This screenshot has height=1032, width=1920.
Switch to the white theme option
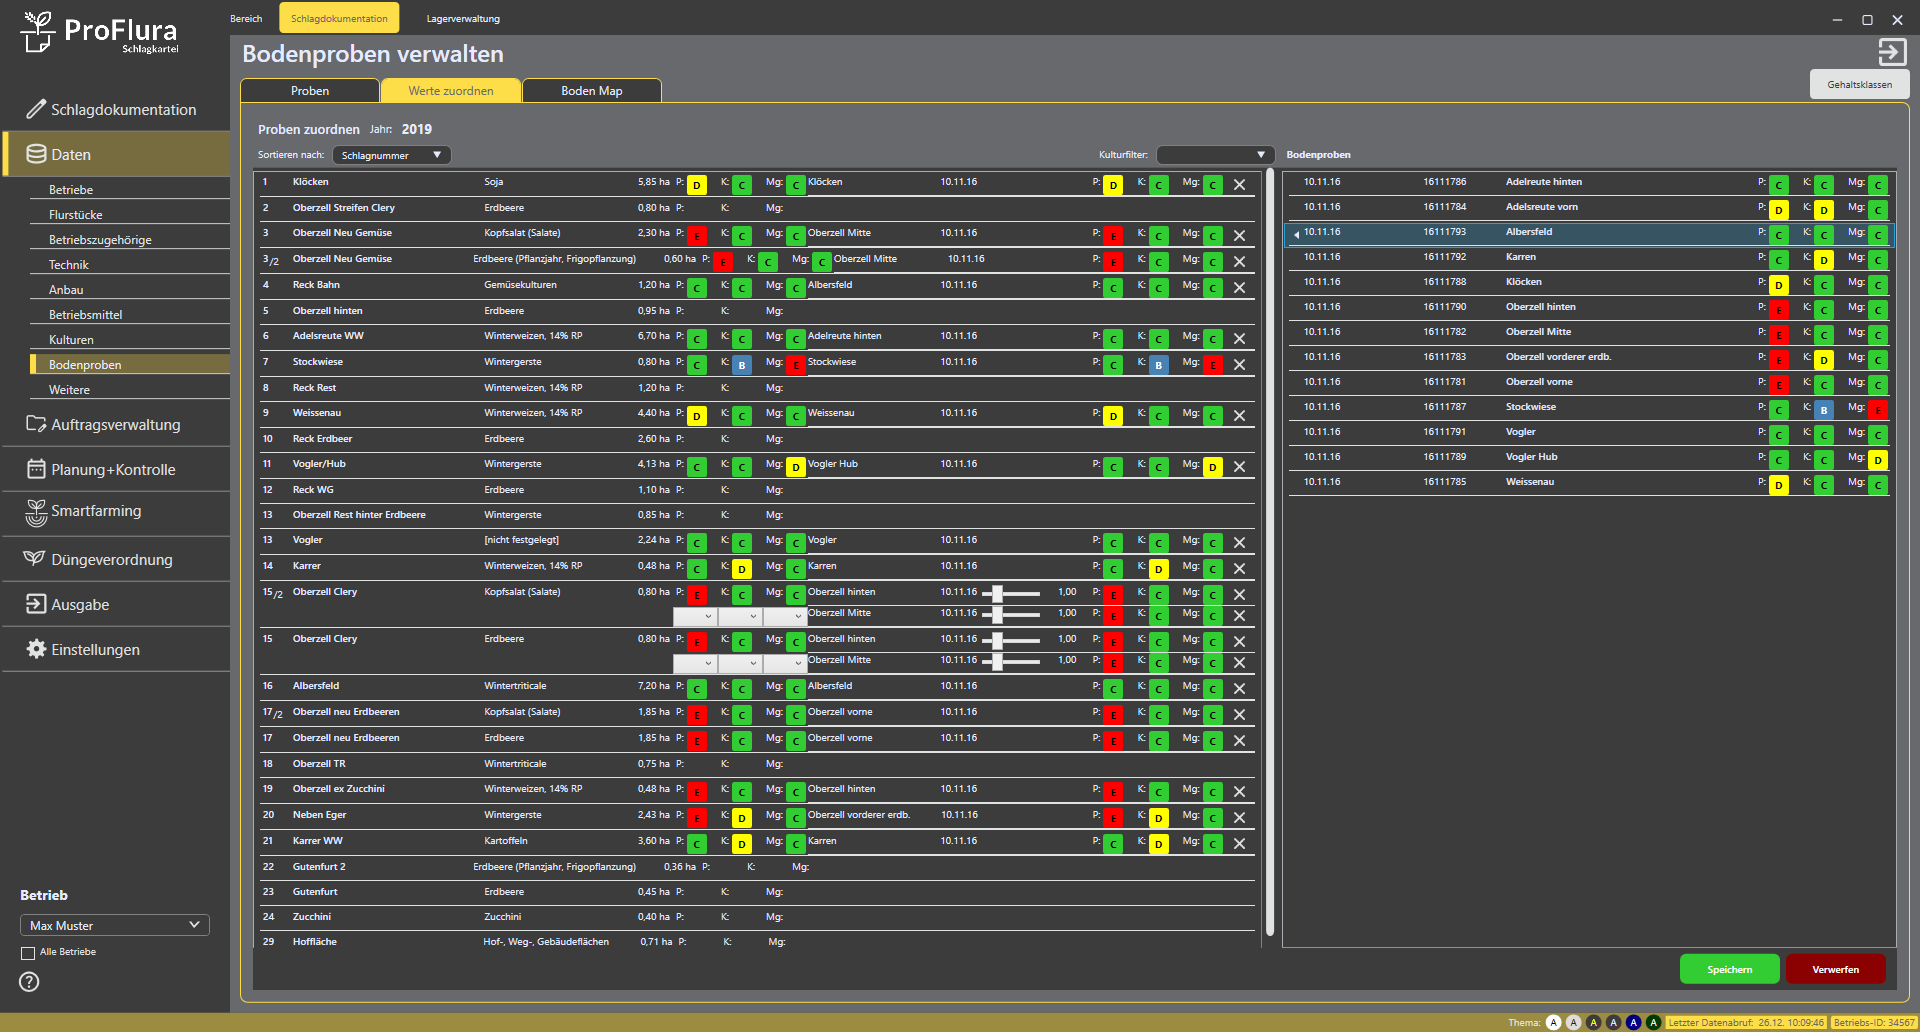pos(1553,1022)
